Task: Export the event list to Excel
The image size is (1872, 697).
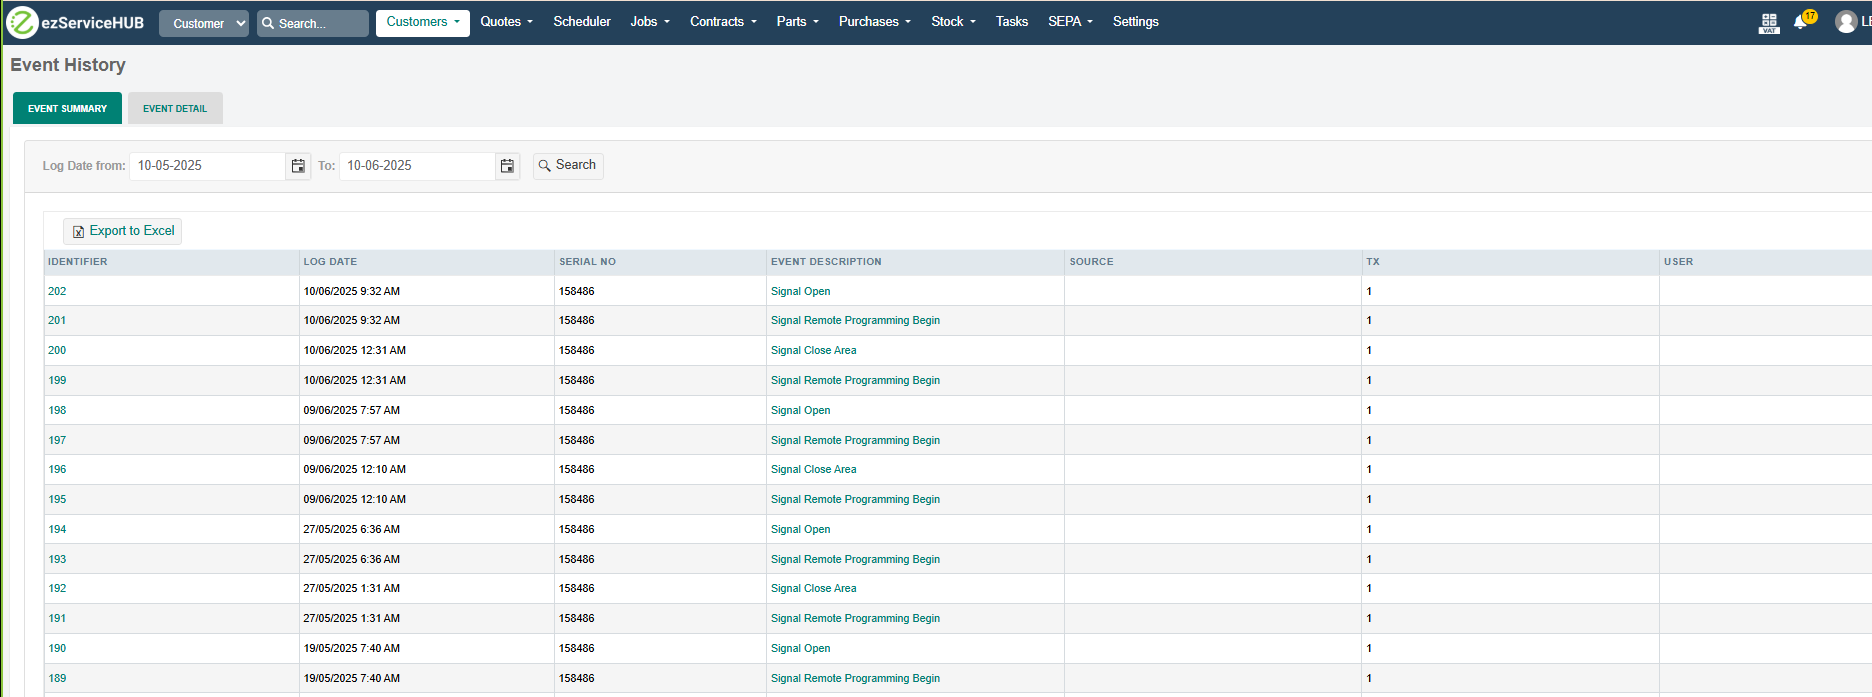Action: pos(123,231)
